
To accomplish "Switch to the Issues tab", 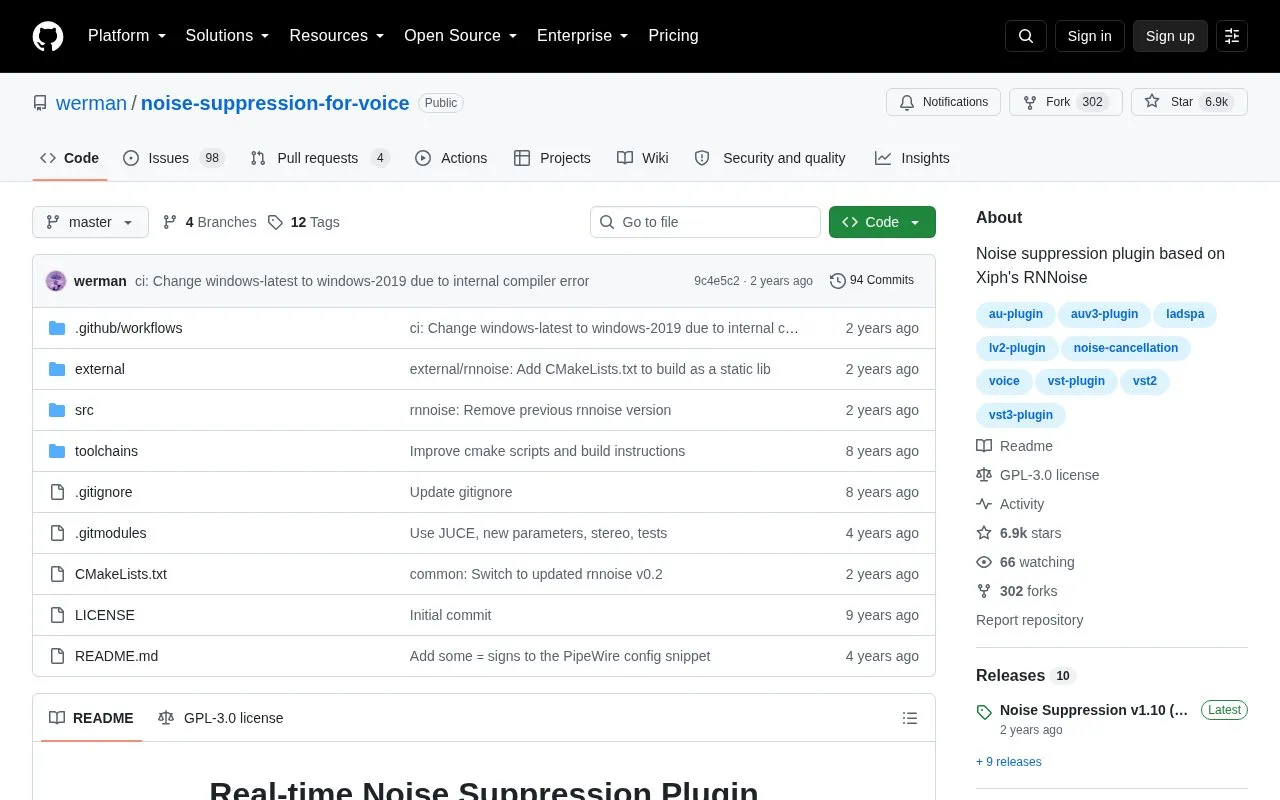I will coord(174,158).
